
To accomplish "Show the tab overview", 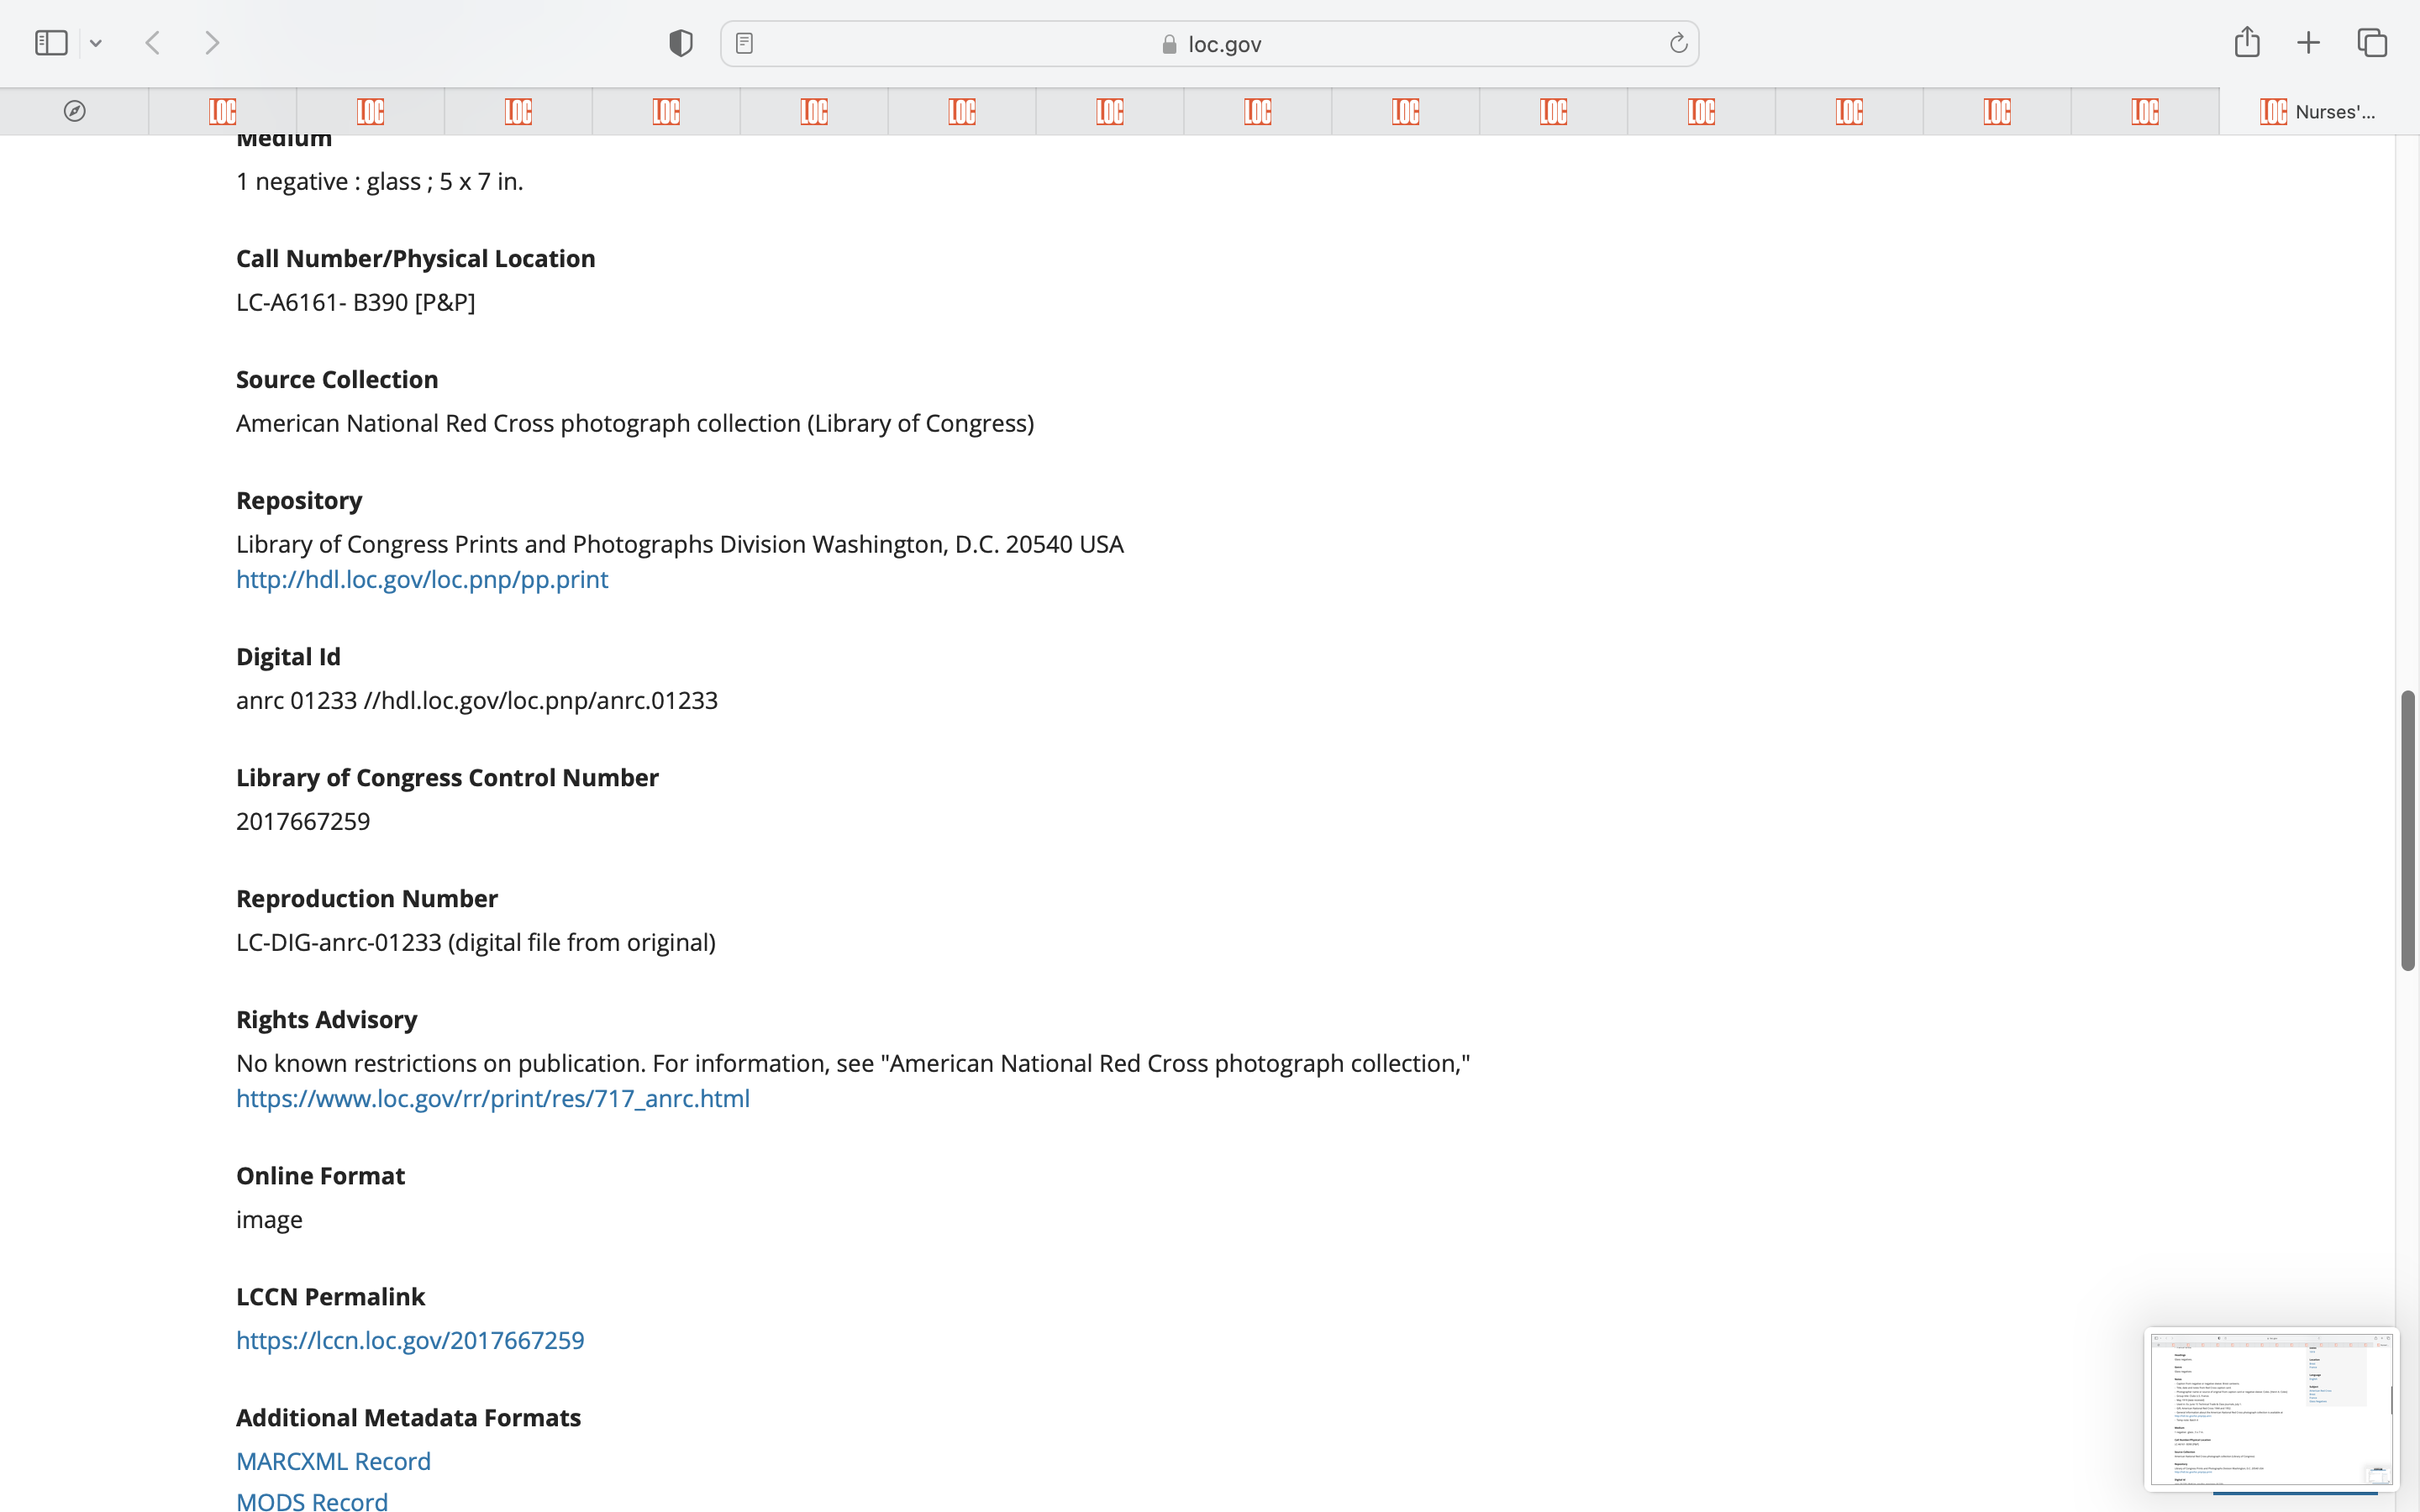I will pos(2372,43).
